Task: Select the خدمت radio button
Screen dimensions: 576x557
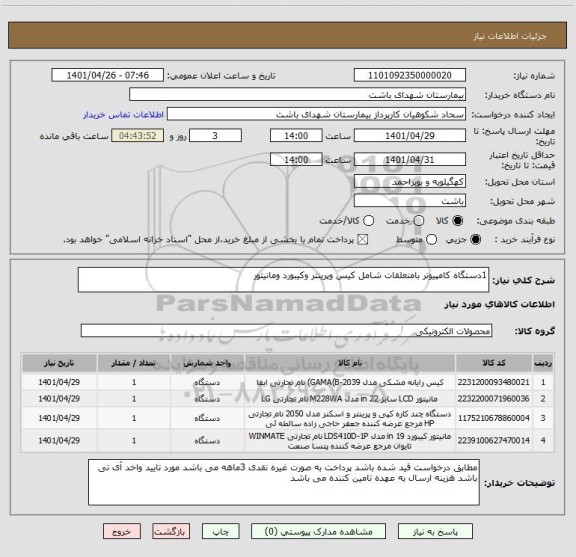Action: coord(418,220)
